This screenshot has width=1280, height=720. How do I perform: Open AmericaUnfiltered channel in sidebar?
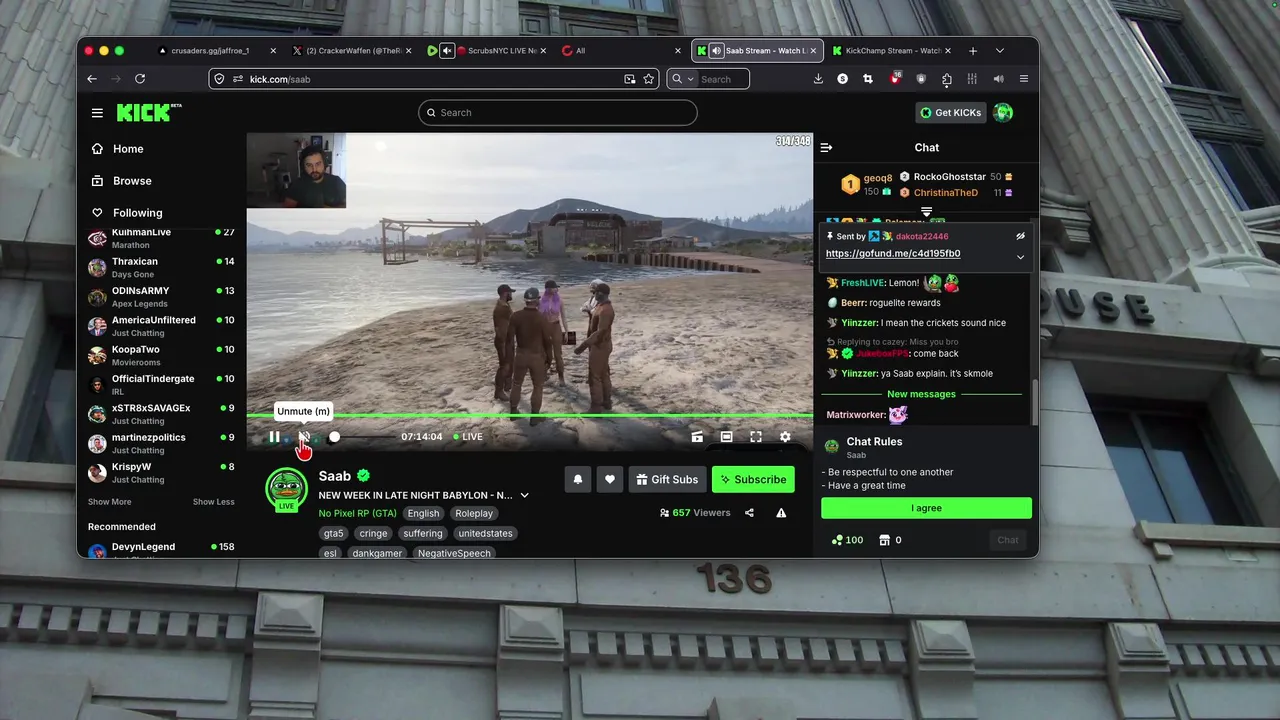pos(161,326)
